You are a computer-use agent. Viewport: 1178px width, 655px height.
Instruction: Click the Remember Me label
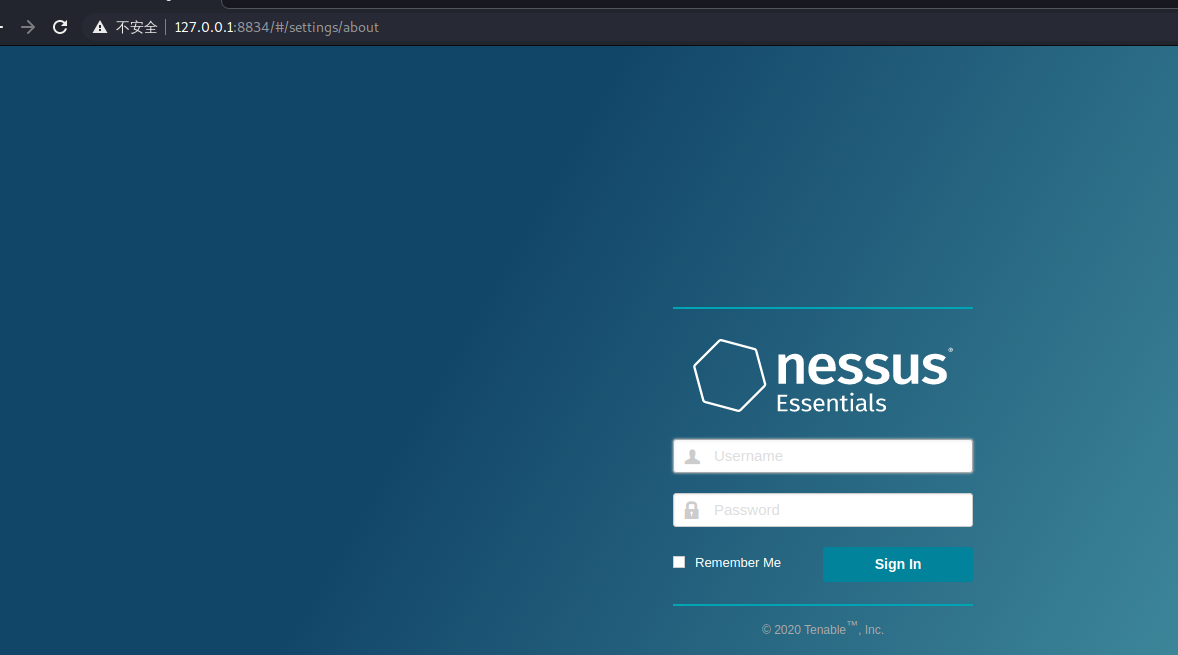(x=738, y=563)
